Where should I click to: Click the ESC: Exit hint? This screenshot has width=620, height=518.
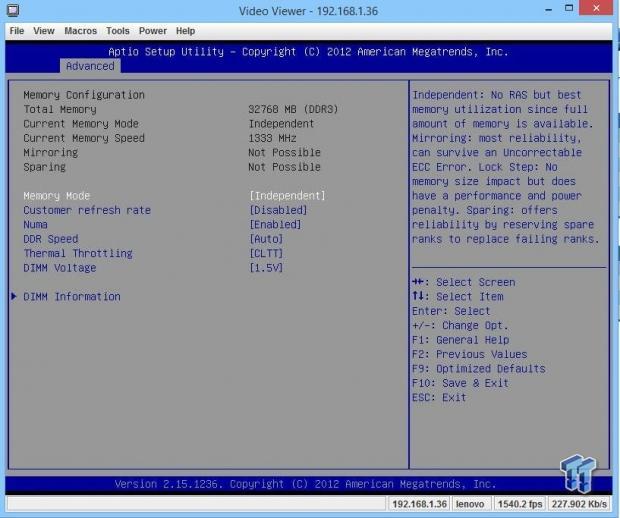click(x=439, y=398)
